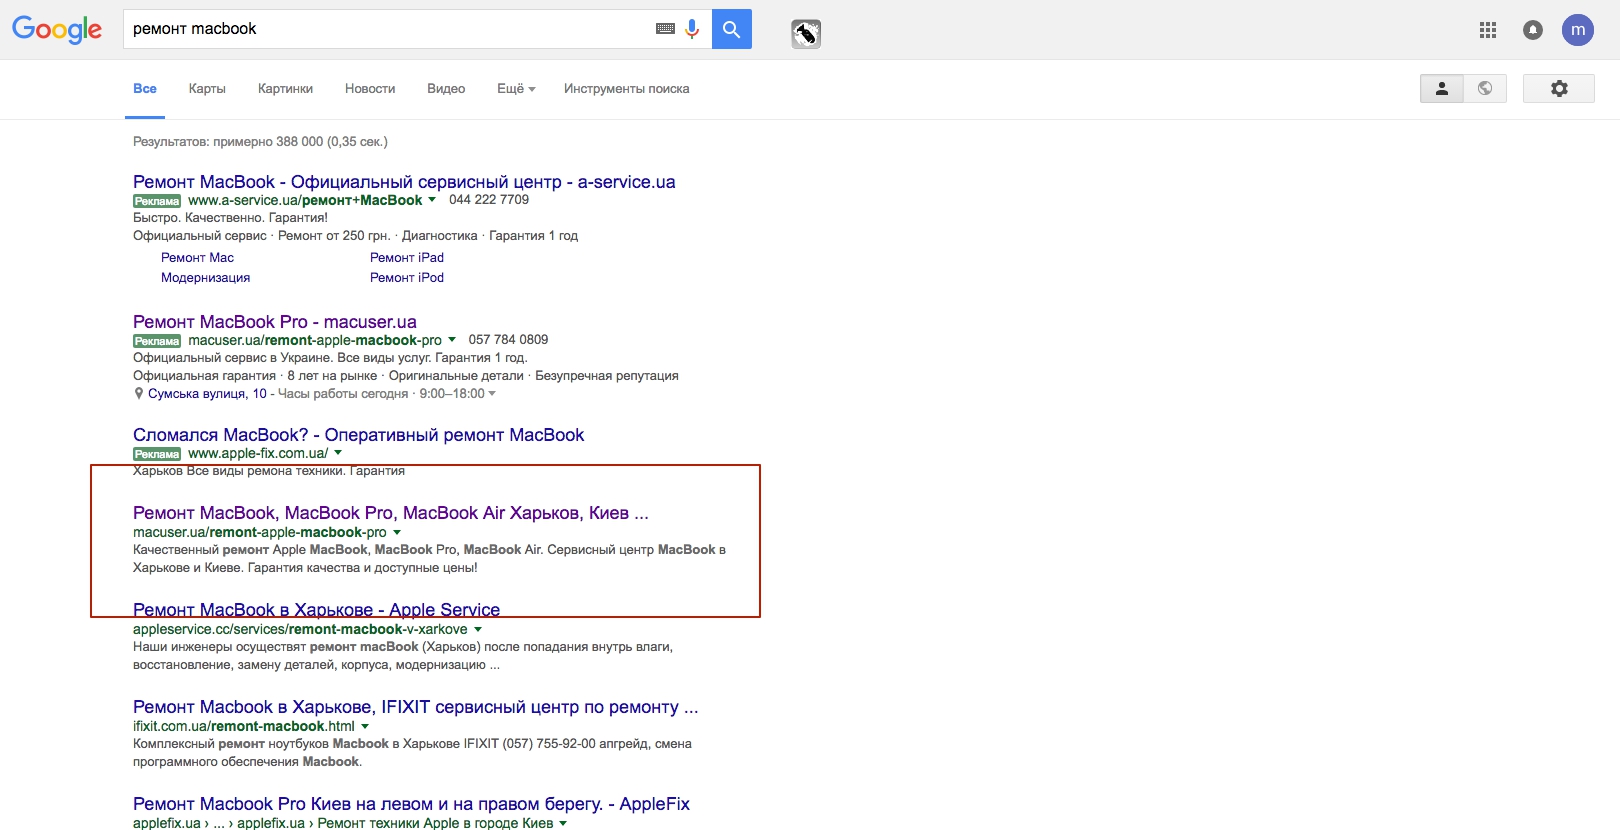Switch to personal results view

tap(1442, 88)
